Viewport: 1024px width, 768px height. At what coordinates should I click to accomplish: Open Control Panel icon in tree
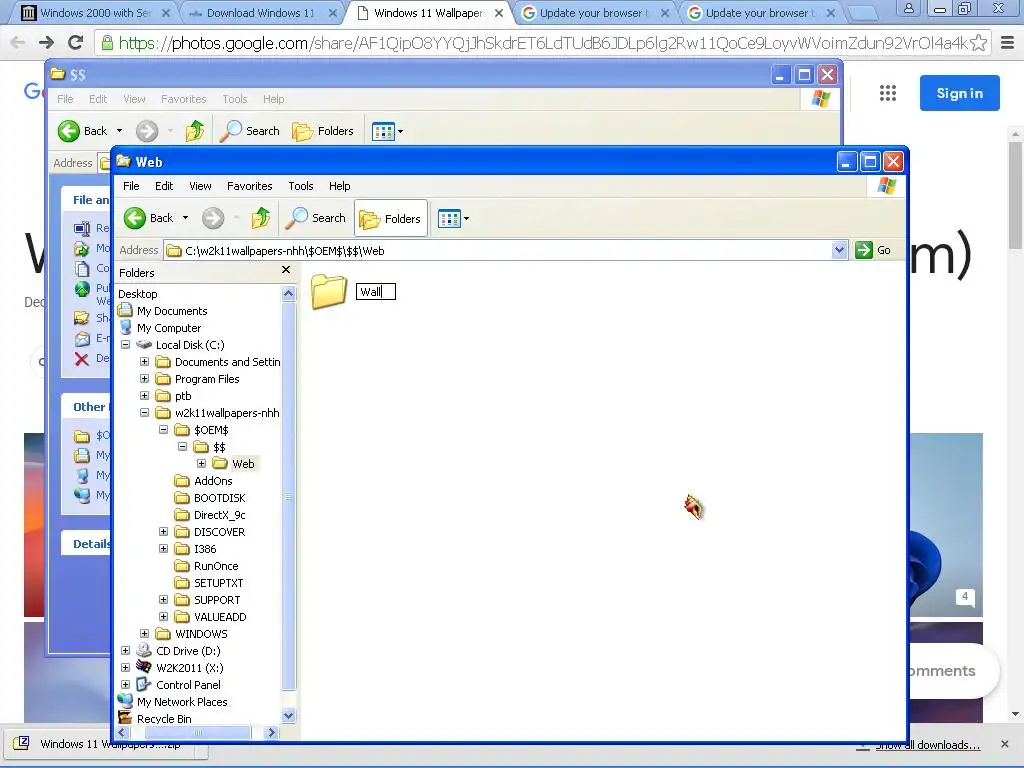tap(144, 684)
